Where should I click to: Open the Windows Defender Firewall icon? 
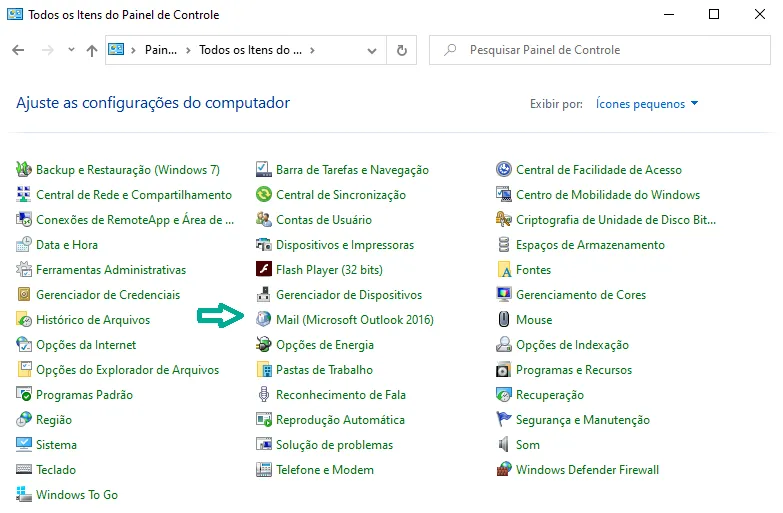pos(504,469)
